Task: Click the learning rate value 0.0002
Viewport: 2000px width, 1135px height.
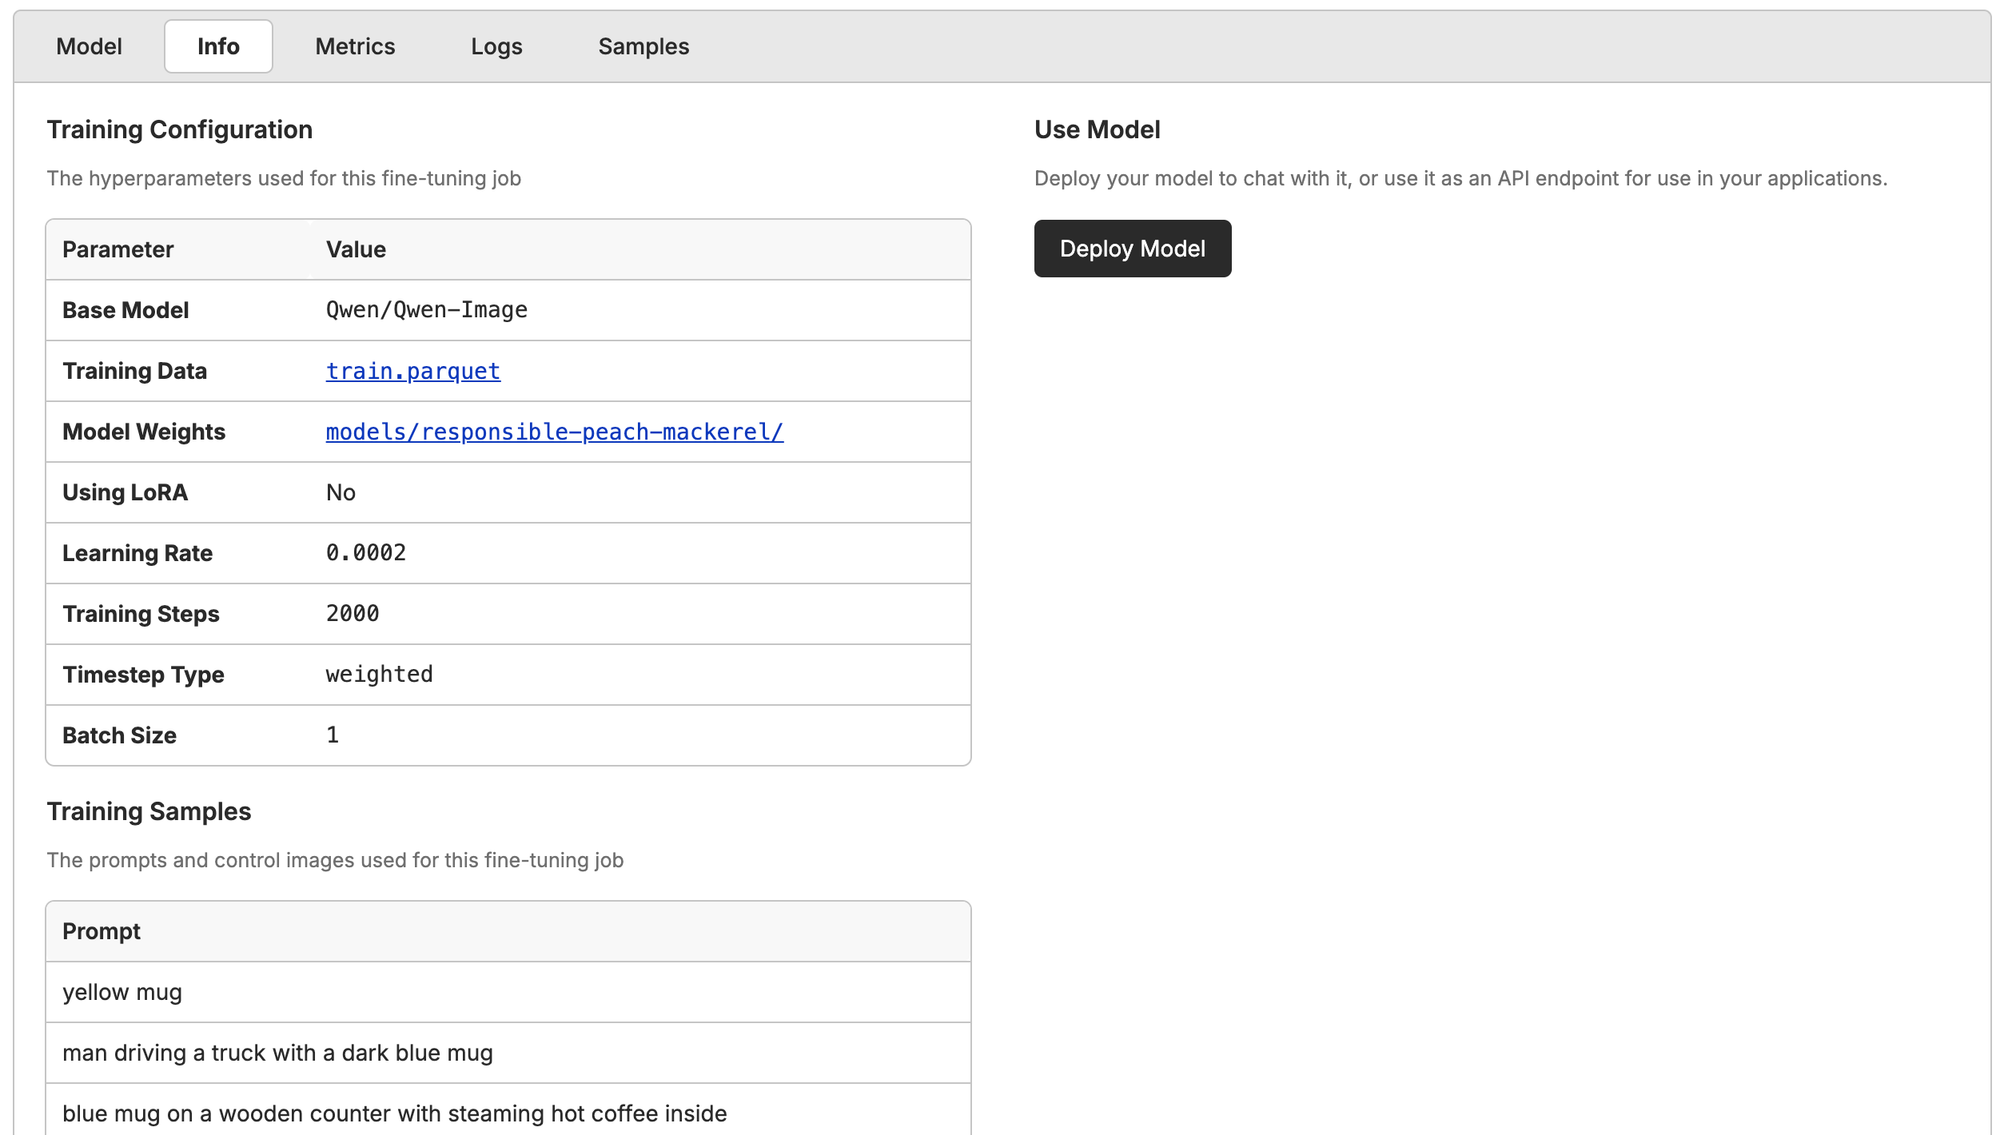Action: [366, 553]
